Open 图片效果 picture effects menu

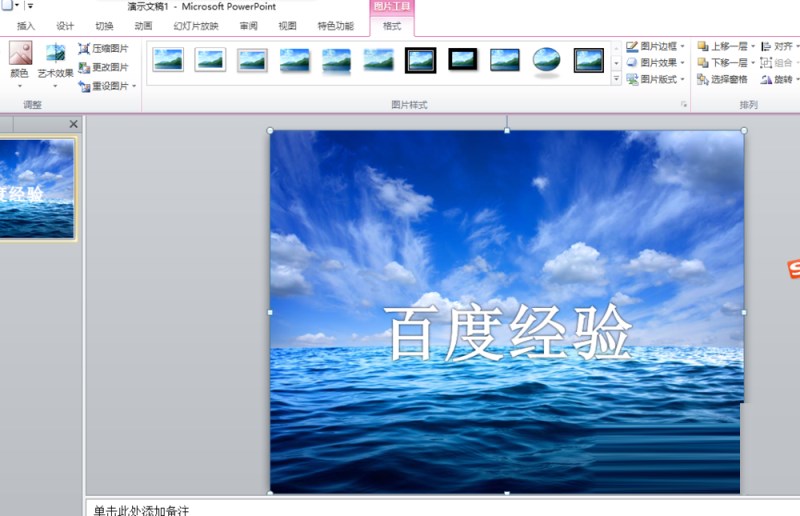tap(655, 63)
